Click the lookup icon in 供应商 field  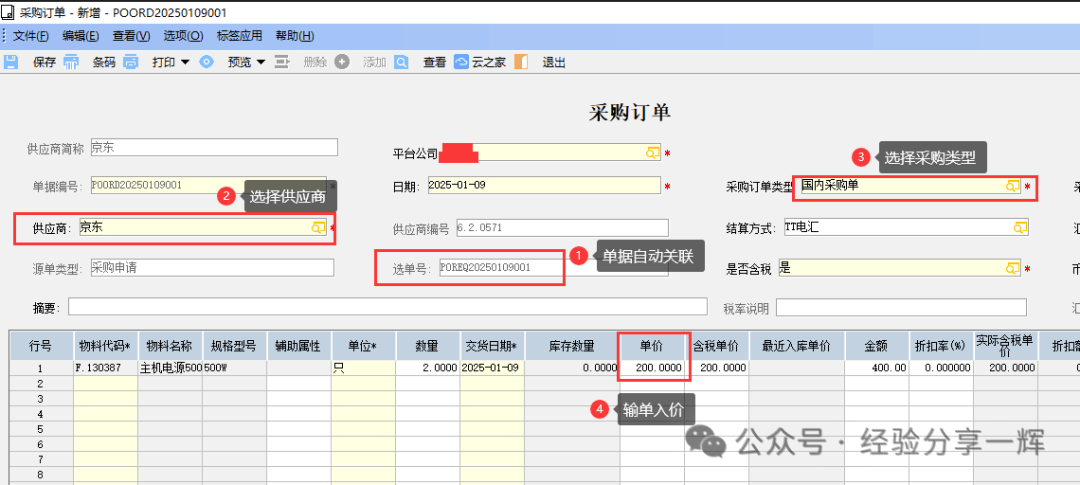click(319, 228)
